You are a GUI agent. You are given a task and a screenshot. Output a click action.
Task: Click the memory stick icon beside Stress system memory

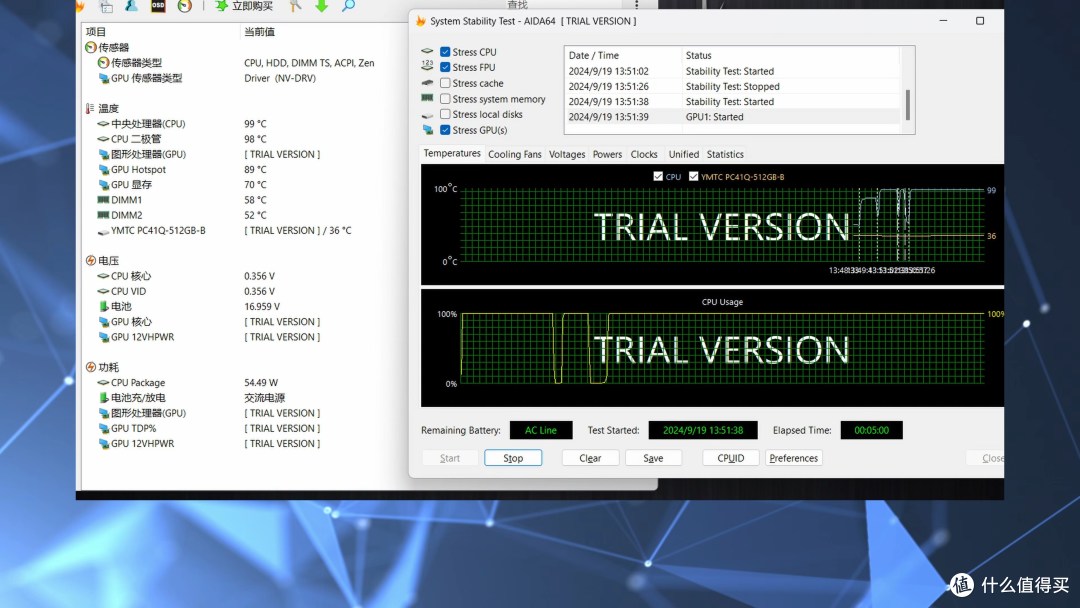(x=427, y=98)
